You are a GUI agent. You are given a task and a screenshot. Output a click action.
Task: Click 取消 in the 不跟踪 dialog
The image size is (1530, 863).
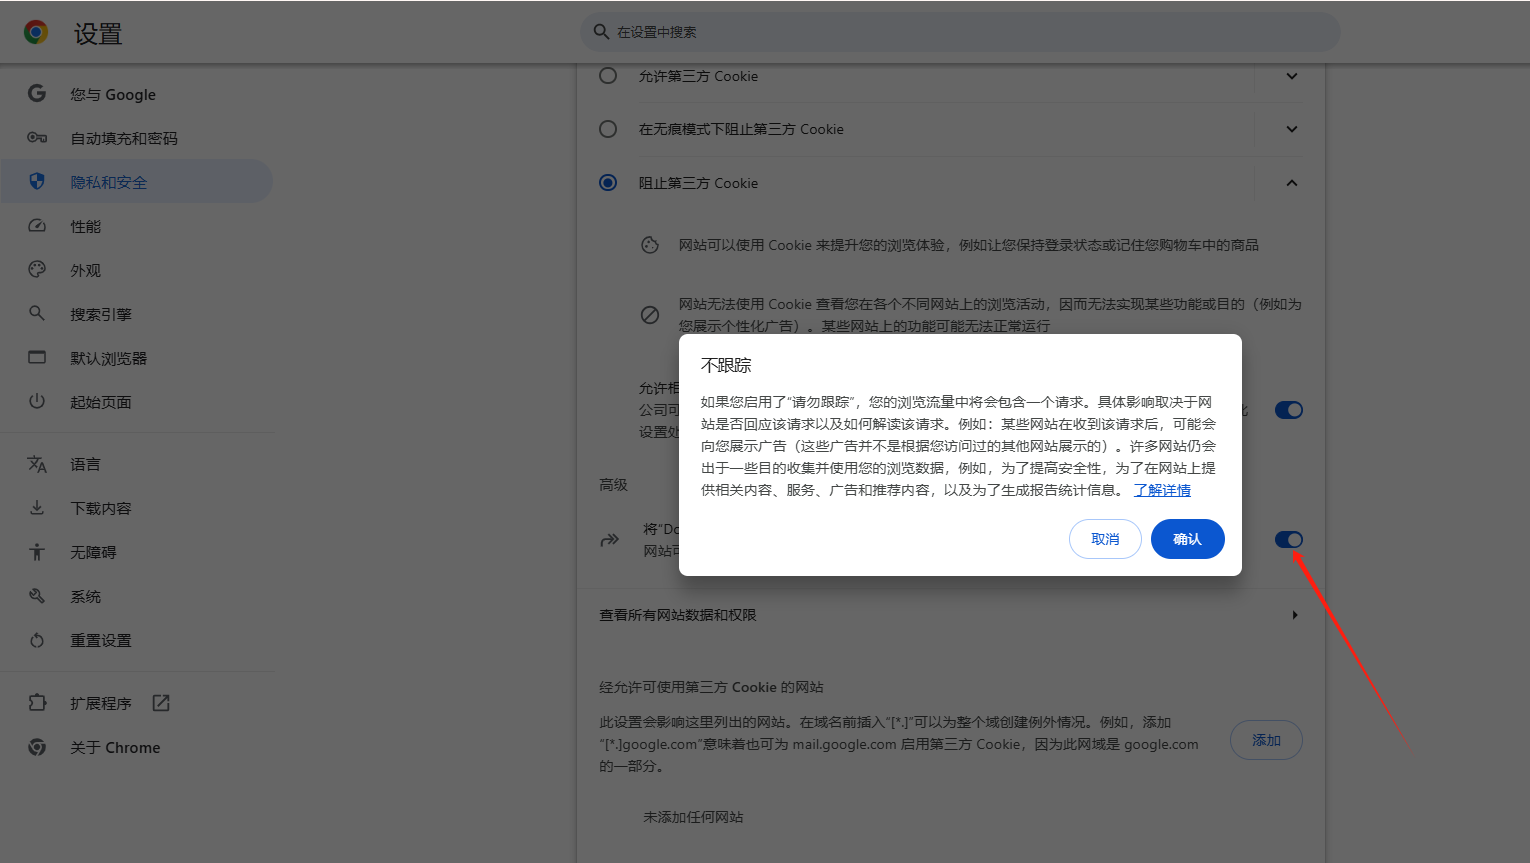(x=1105, y=539)
